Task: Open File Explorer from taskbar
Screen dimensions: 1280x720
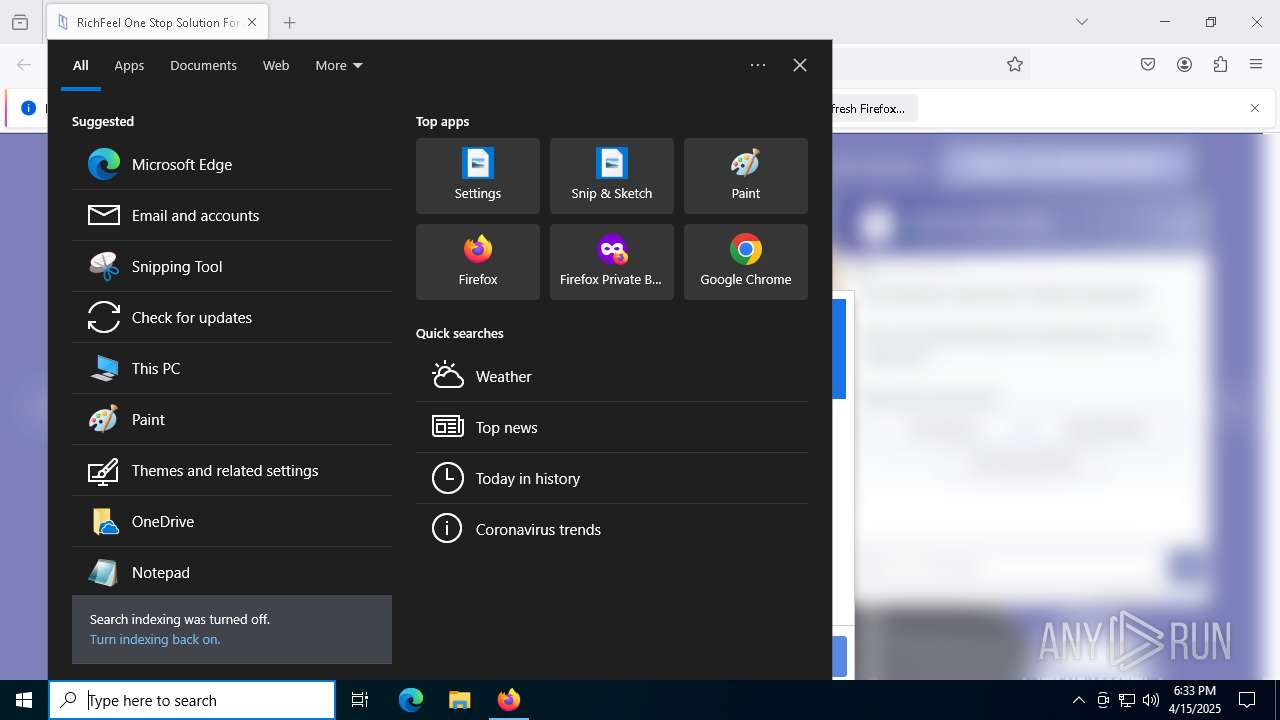Action: click(460, 700)
